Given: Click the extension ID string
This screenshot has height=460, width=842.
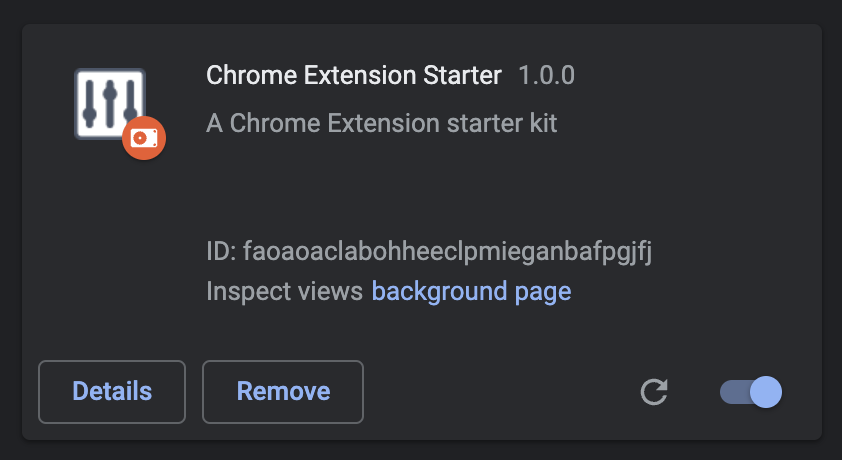Looking at the screenshot, I should [x=448, y=251].
